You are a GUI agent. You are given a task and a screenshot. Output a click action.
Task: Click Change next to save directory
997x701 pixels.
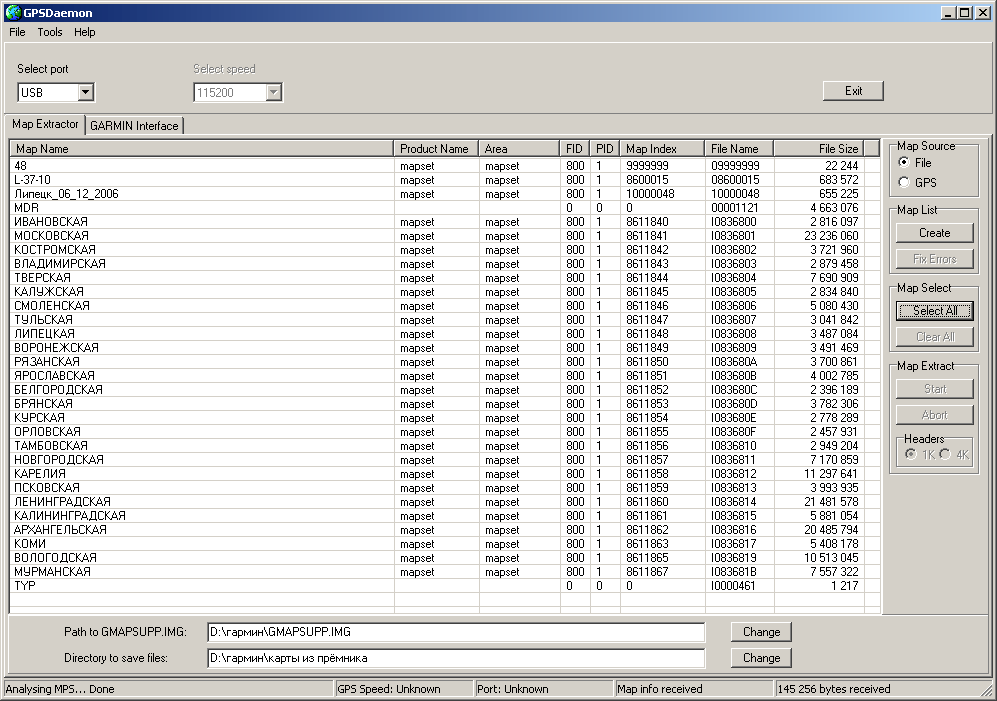click(761, 658)
